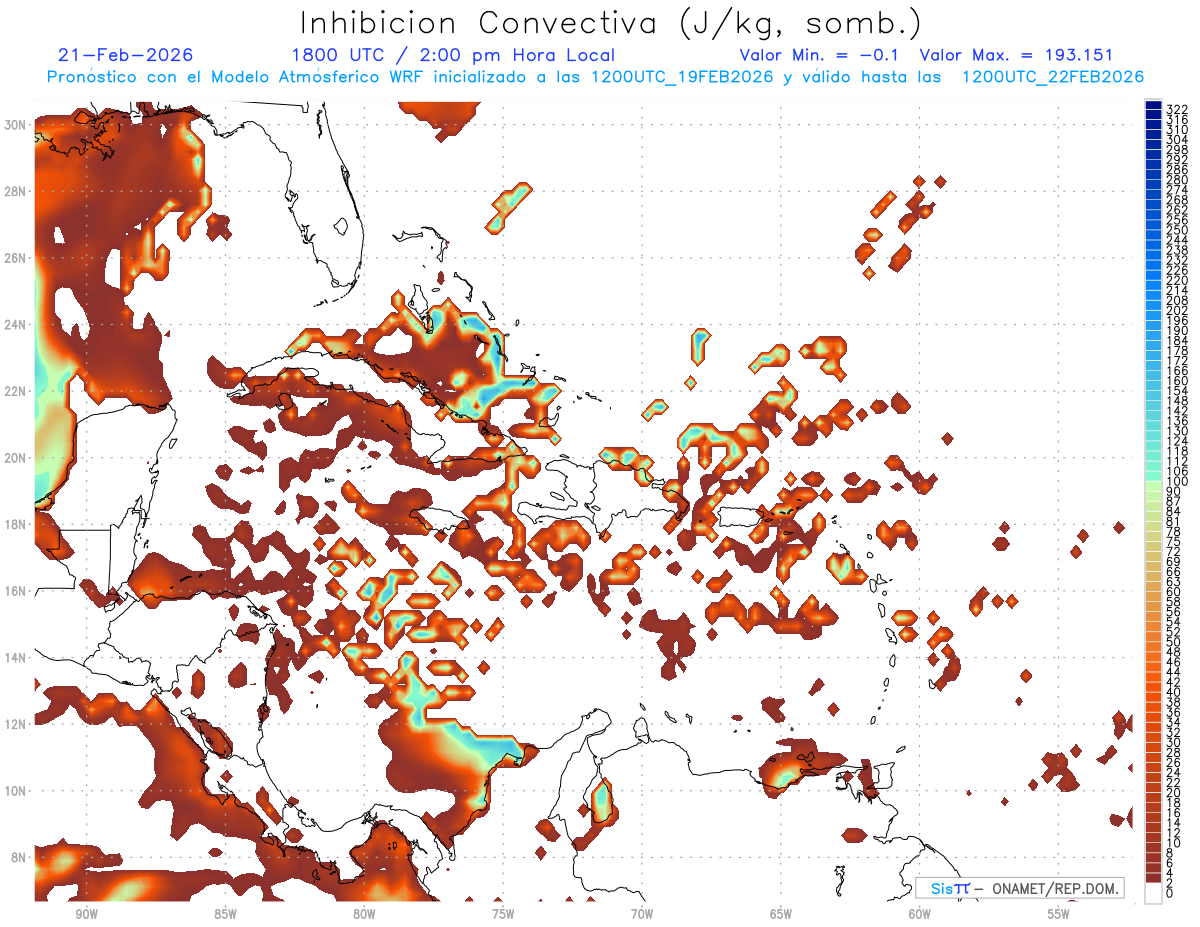
Task: Click the '0' value at the color scale bottom
Action: (x=1169, y=893)
